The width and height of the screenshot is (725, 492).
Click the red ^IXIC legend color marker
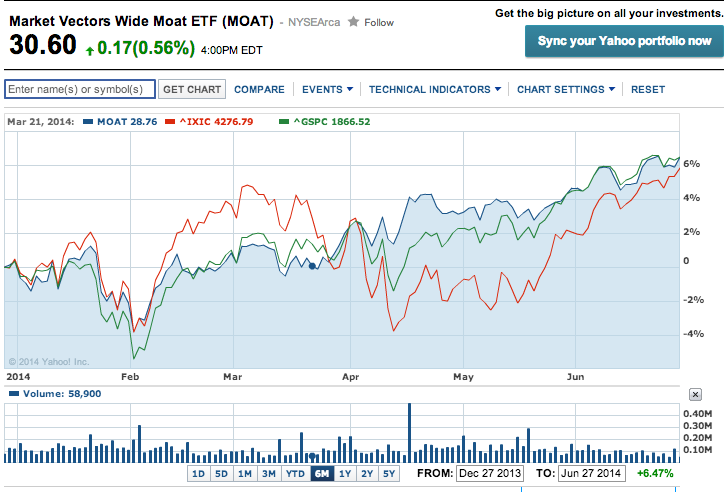tap(170, 122)
